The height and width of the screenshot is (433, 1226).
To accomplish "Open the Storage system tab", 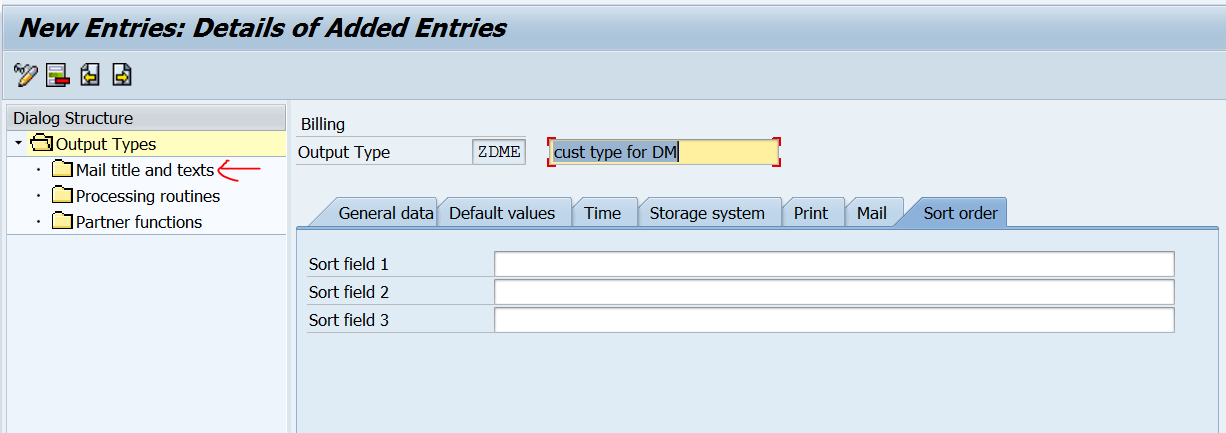I will coord(707,213).
